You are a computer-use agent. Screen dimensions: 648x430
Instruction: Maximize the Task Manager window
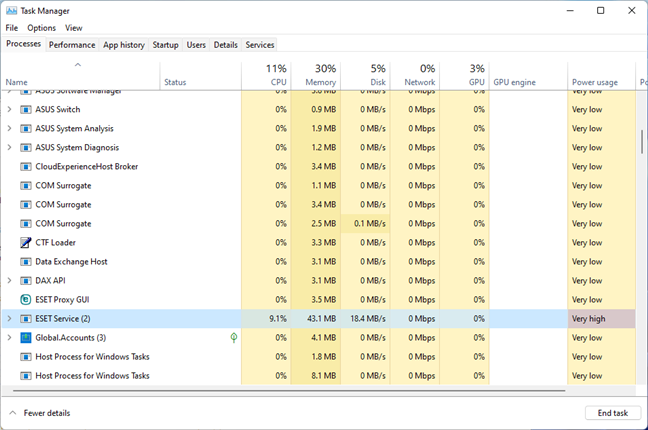(x=600, y=11)
